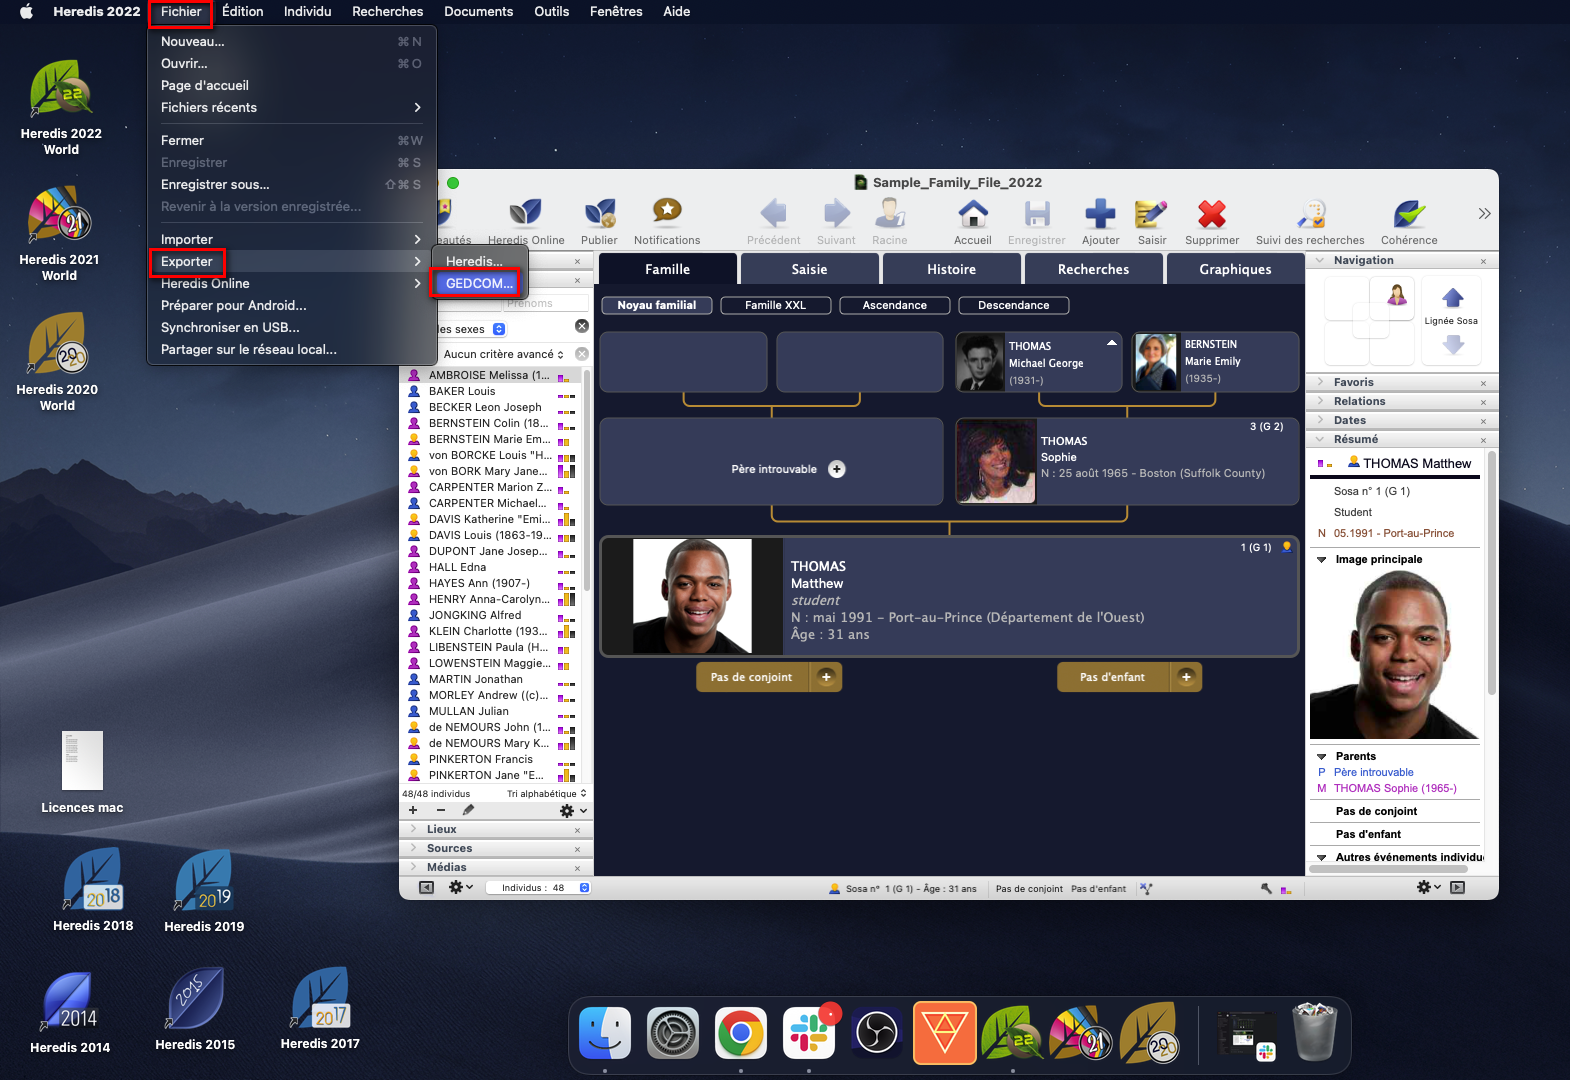Click the Saisir notepad icon
The width and height of the screenshot is (1570, 1080).
pos(1151,215)
